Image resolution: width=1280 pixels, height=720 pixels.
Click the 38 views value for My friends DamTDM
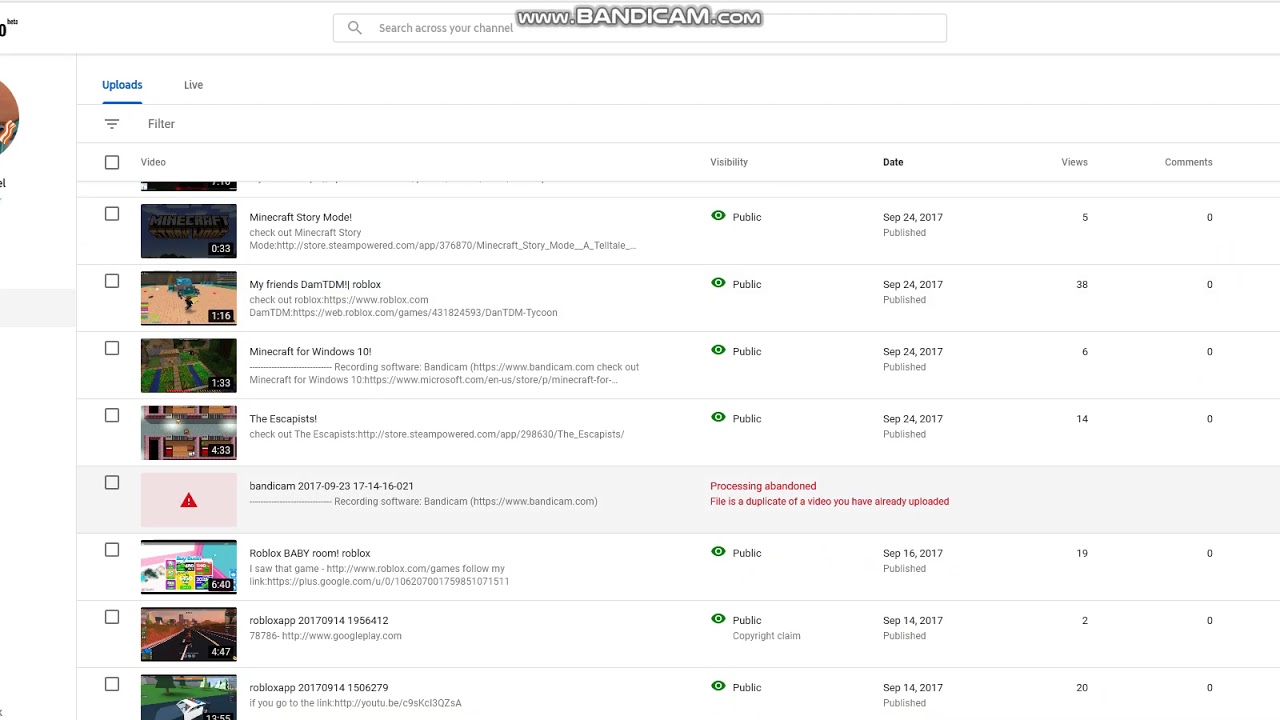(1082, 284)
